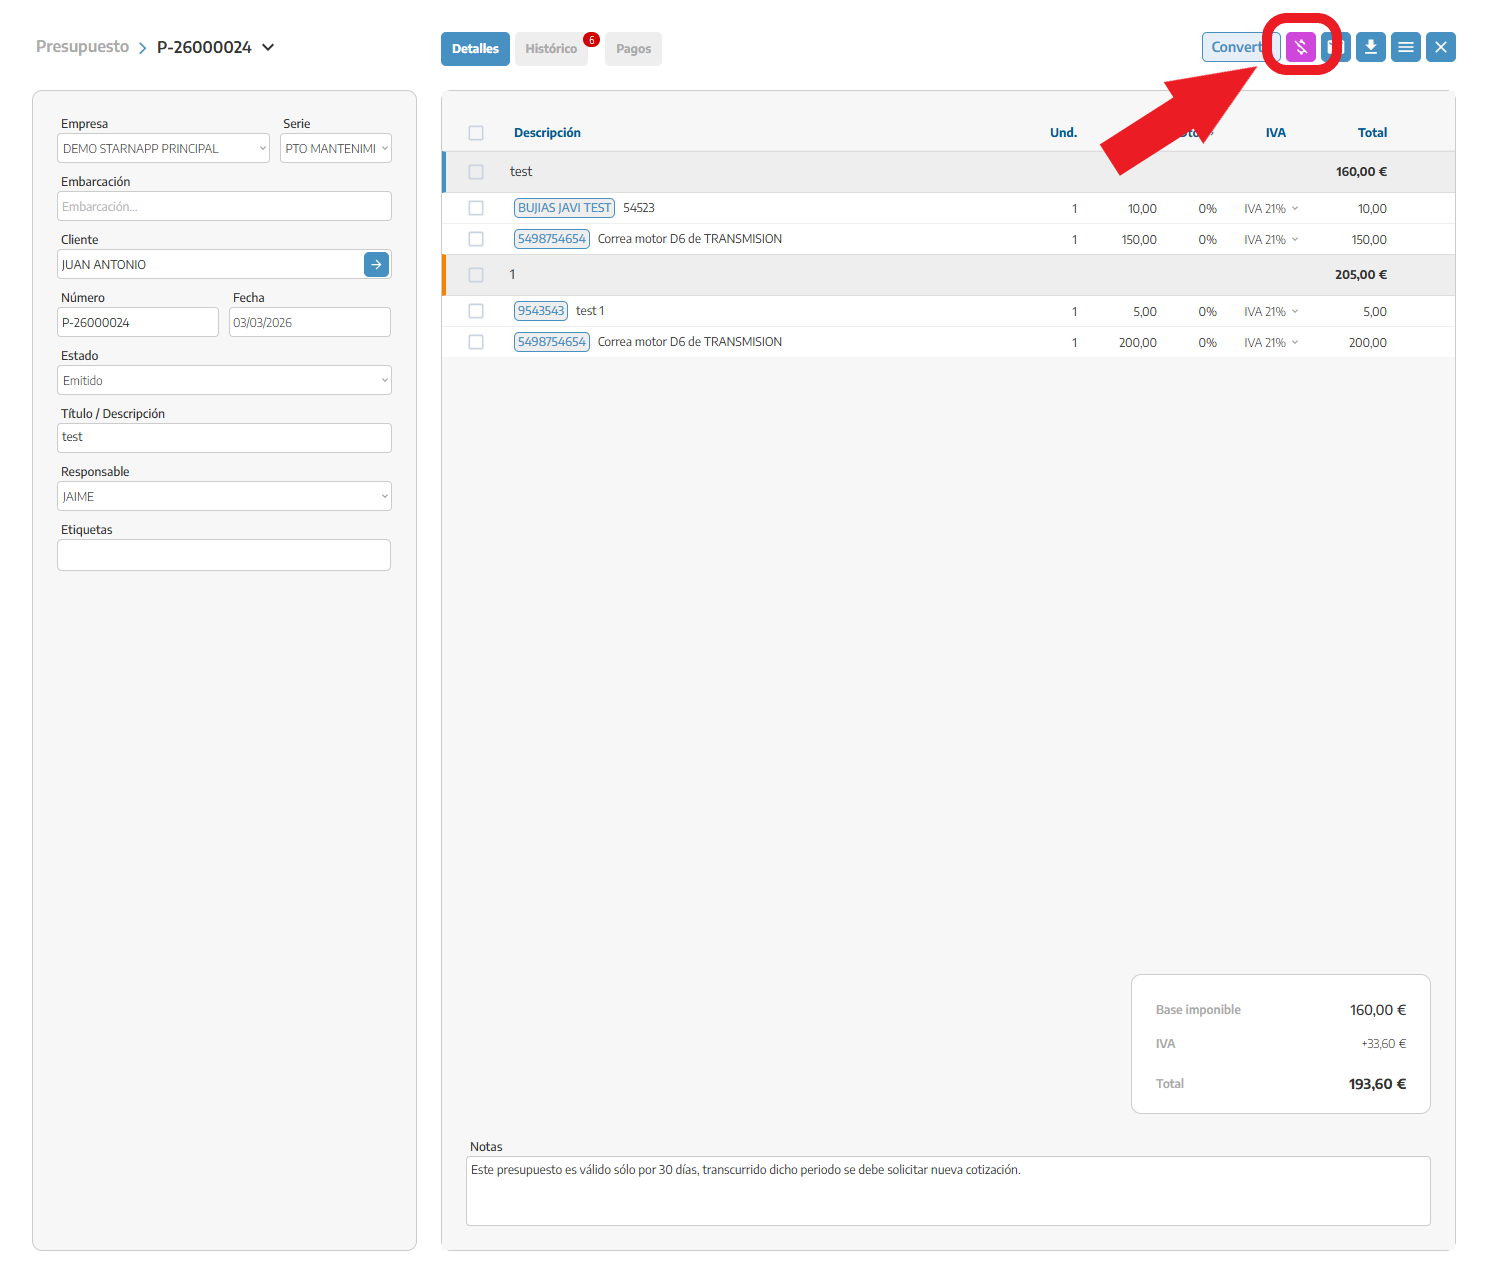Open the Estado Emitido dropdown
The height and width of the screenshot is (1282, 1490).
pyautogui.click(x=224, y=380)
